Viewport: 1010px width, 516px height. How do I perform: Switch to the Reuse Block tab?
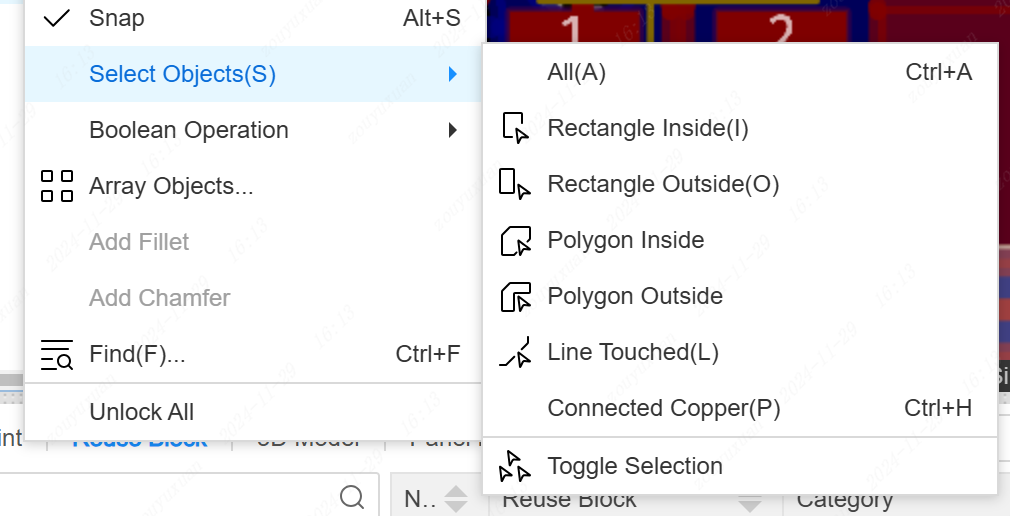point(140,441)
